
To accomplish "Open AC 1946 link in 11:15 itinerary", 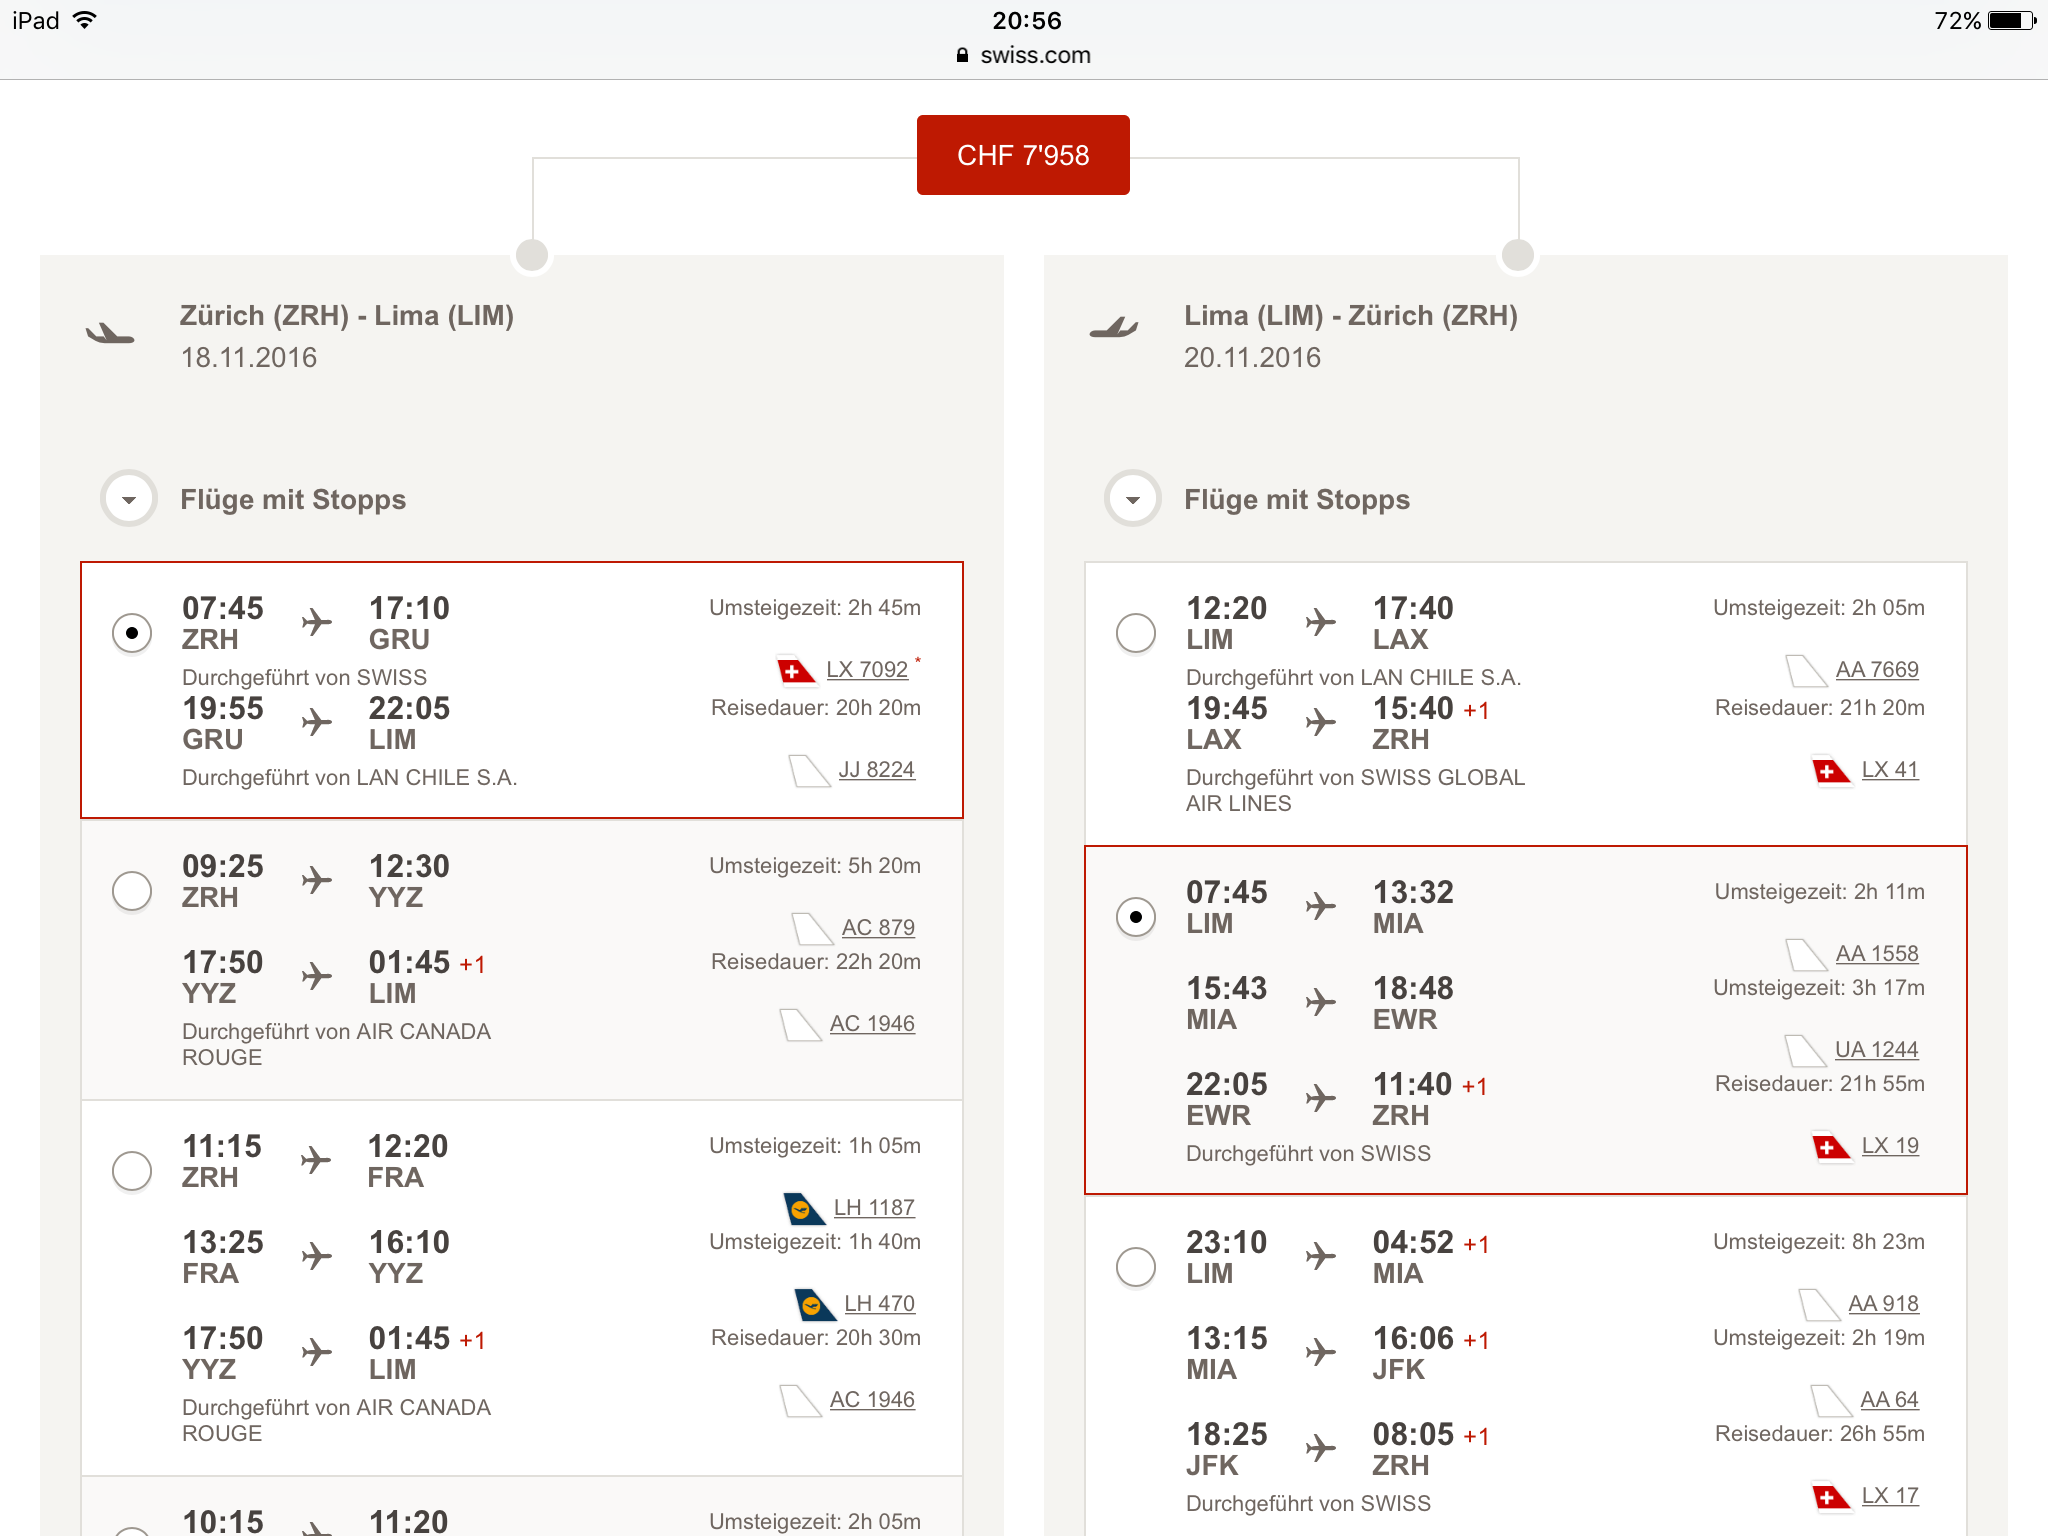I will (x=872, y=1399).
